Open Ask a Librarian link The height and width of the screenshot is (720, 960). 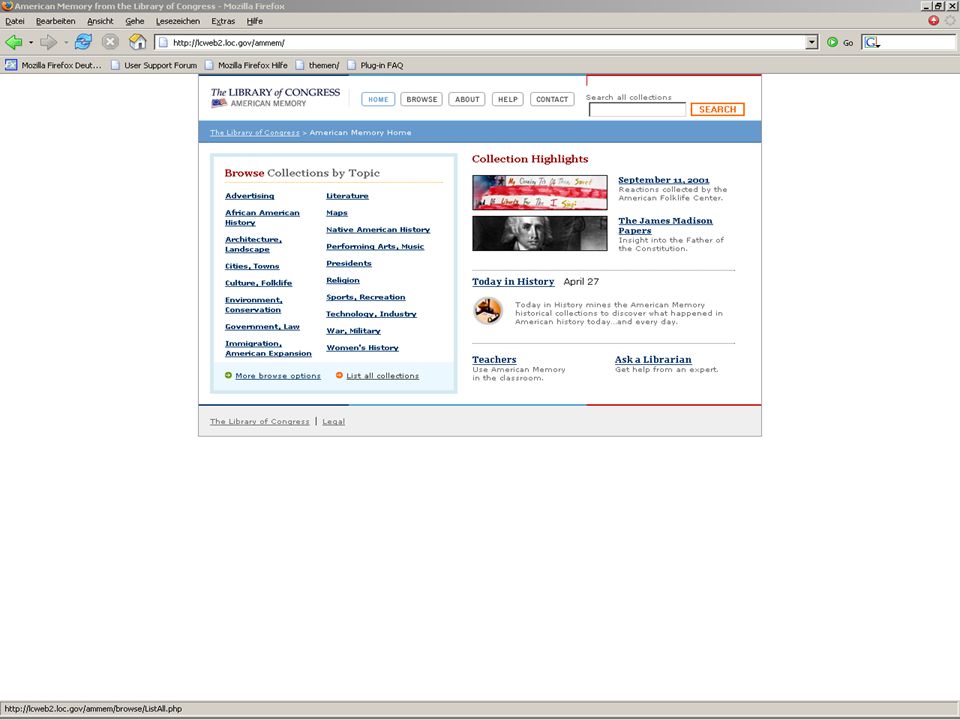point(653,359)
